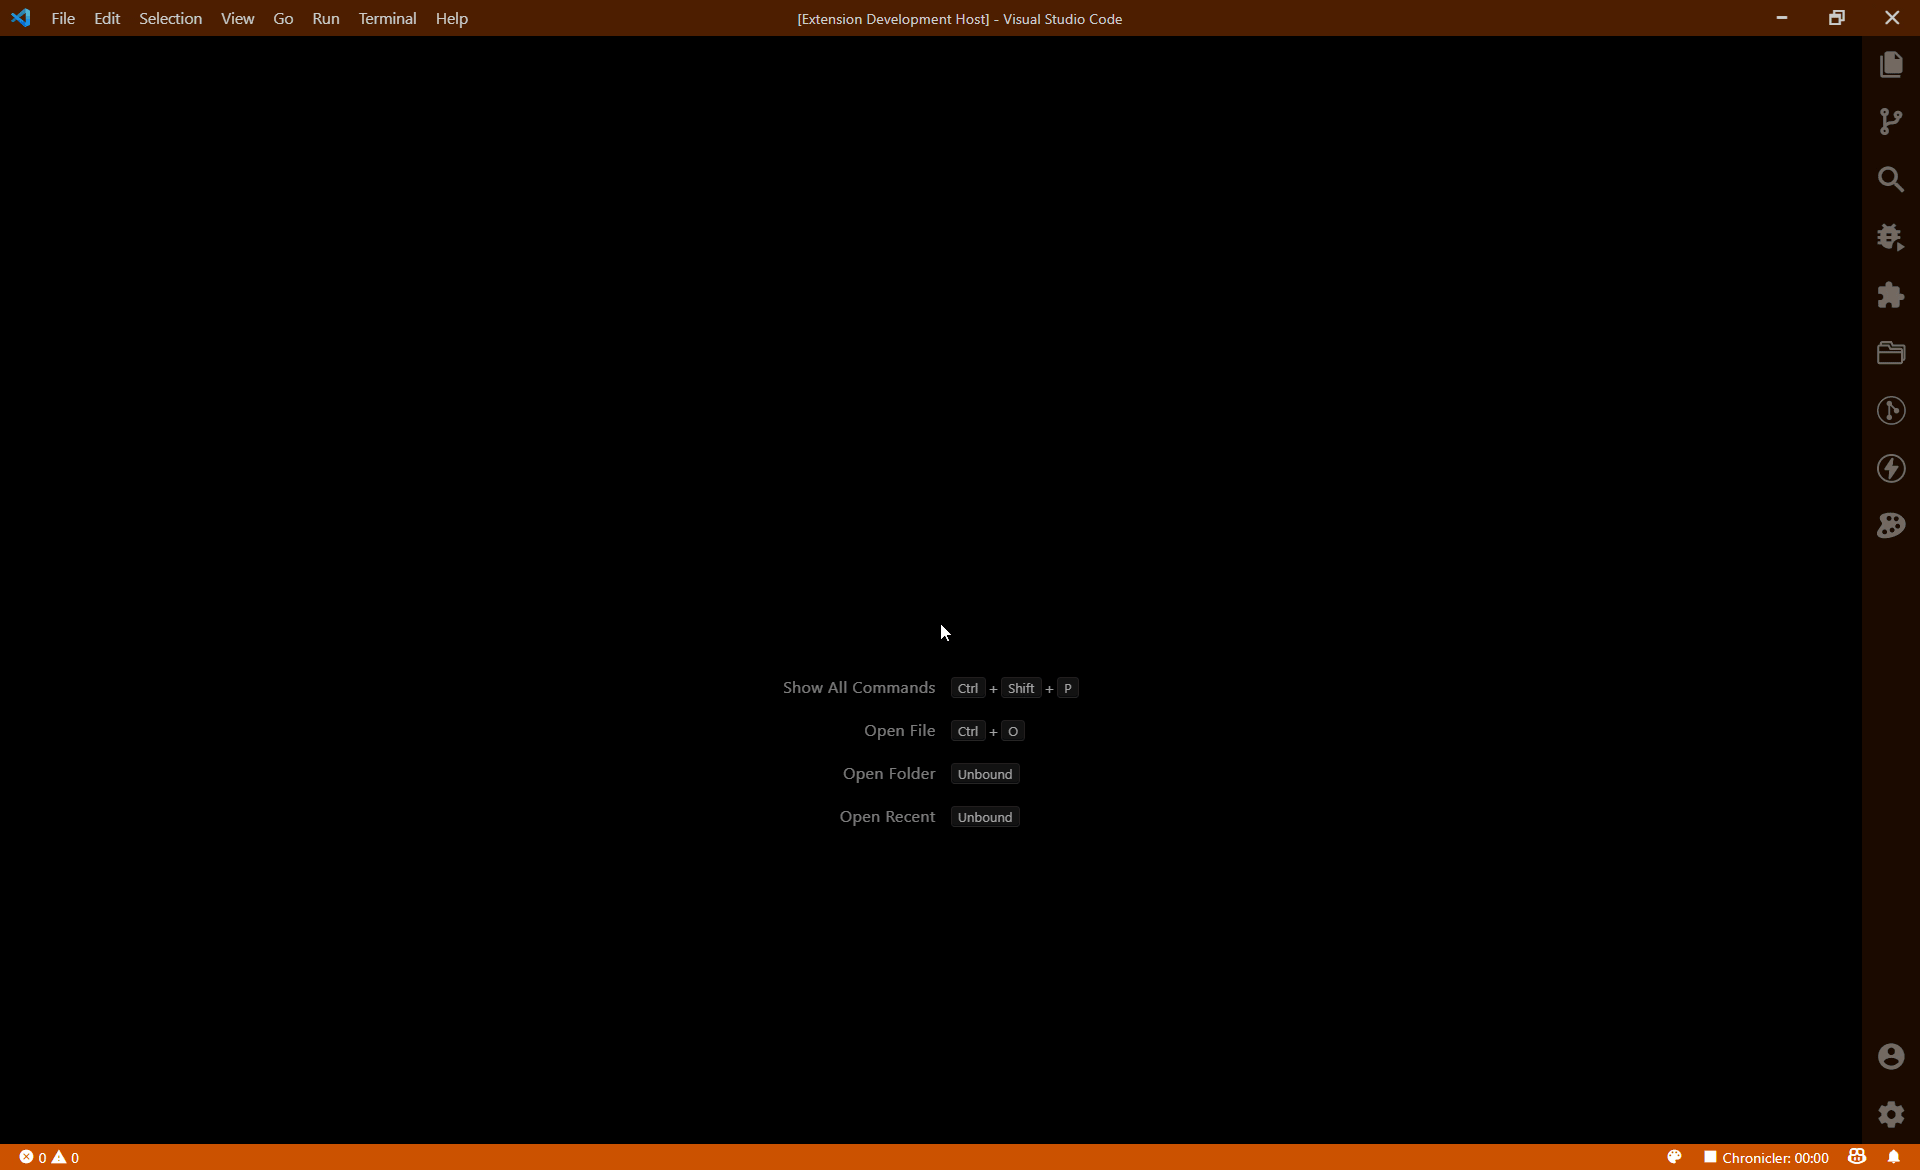The height and width of the screenshot is (1170, 1920).
Task: Open the Accounts menu icon
Action: (1890, 1056)
